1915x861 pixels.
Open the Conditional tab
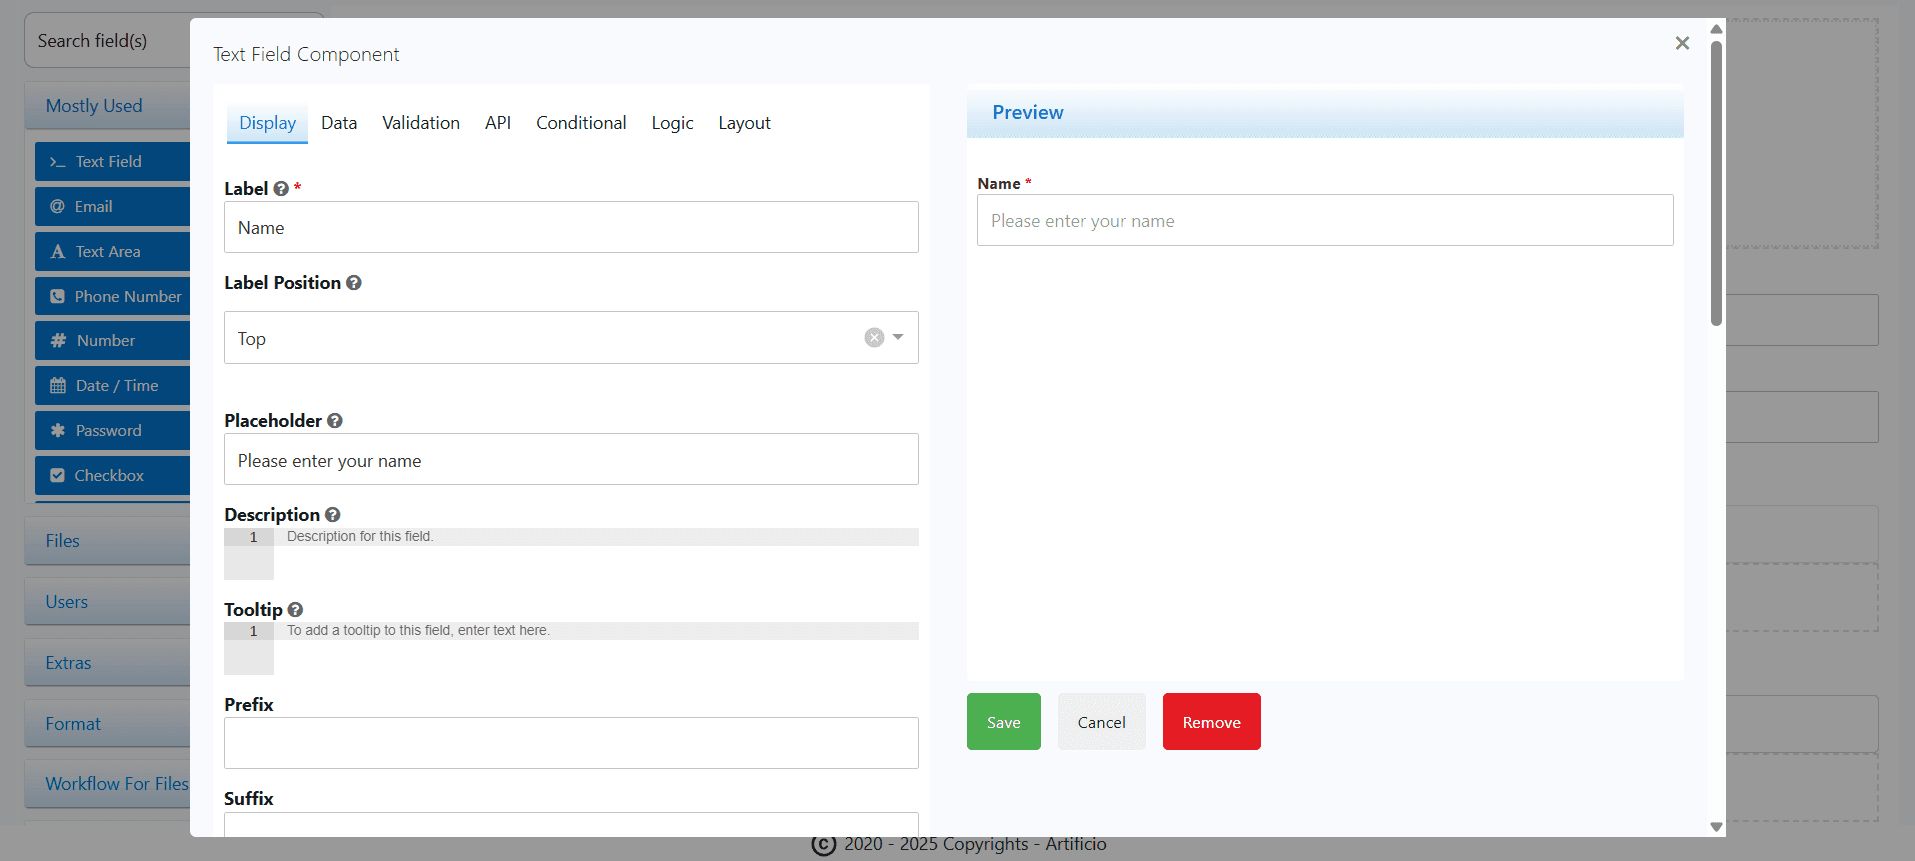(x=581, y=123)
